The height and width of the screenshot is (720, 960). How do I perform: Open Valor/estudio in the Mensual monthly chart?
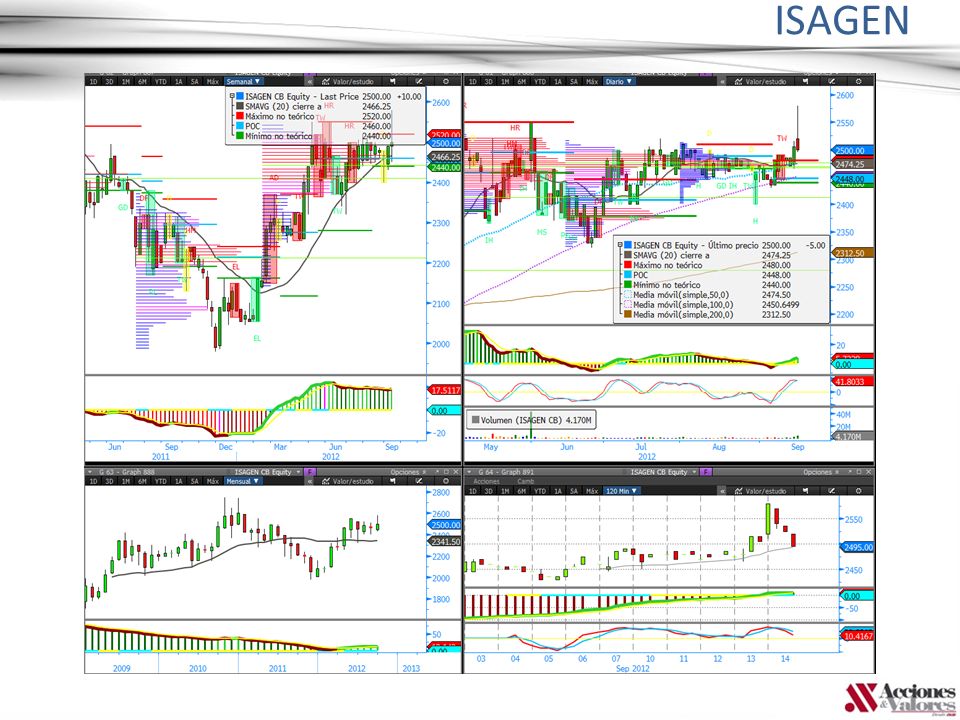tap(347, 481)
